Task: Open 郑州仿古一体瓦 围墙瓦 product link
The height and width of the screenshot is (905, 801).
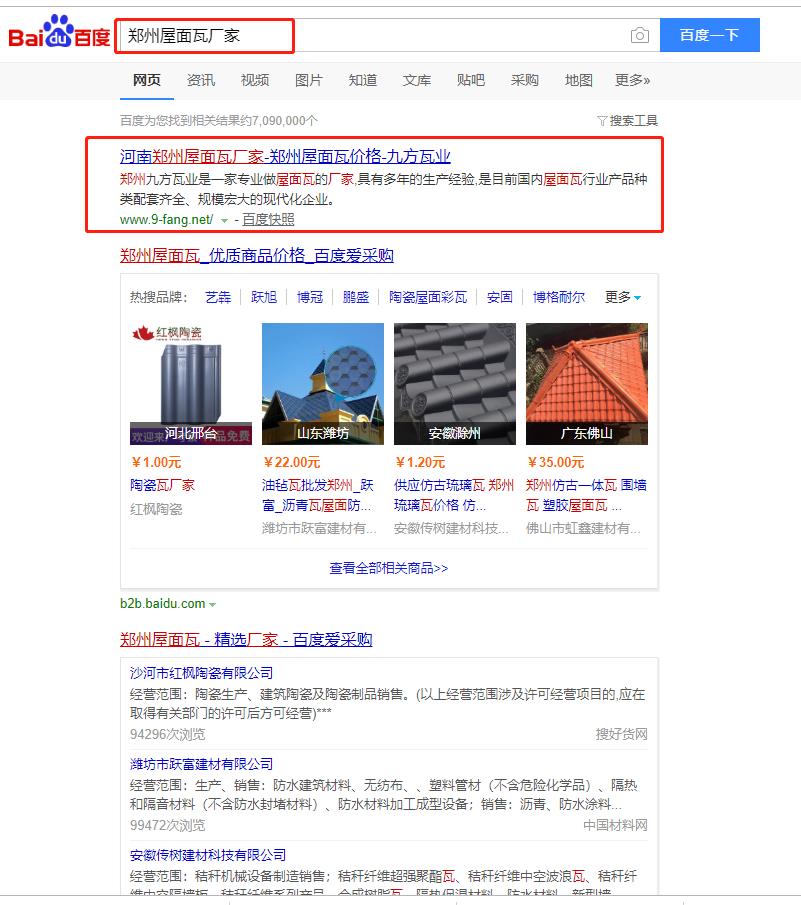Action: tap(586, 495)
